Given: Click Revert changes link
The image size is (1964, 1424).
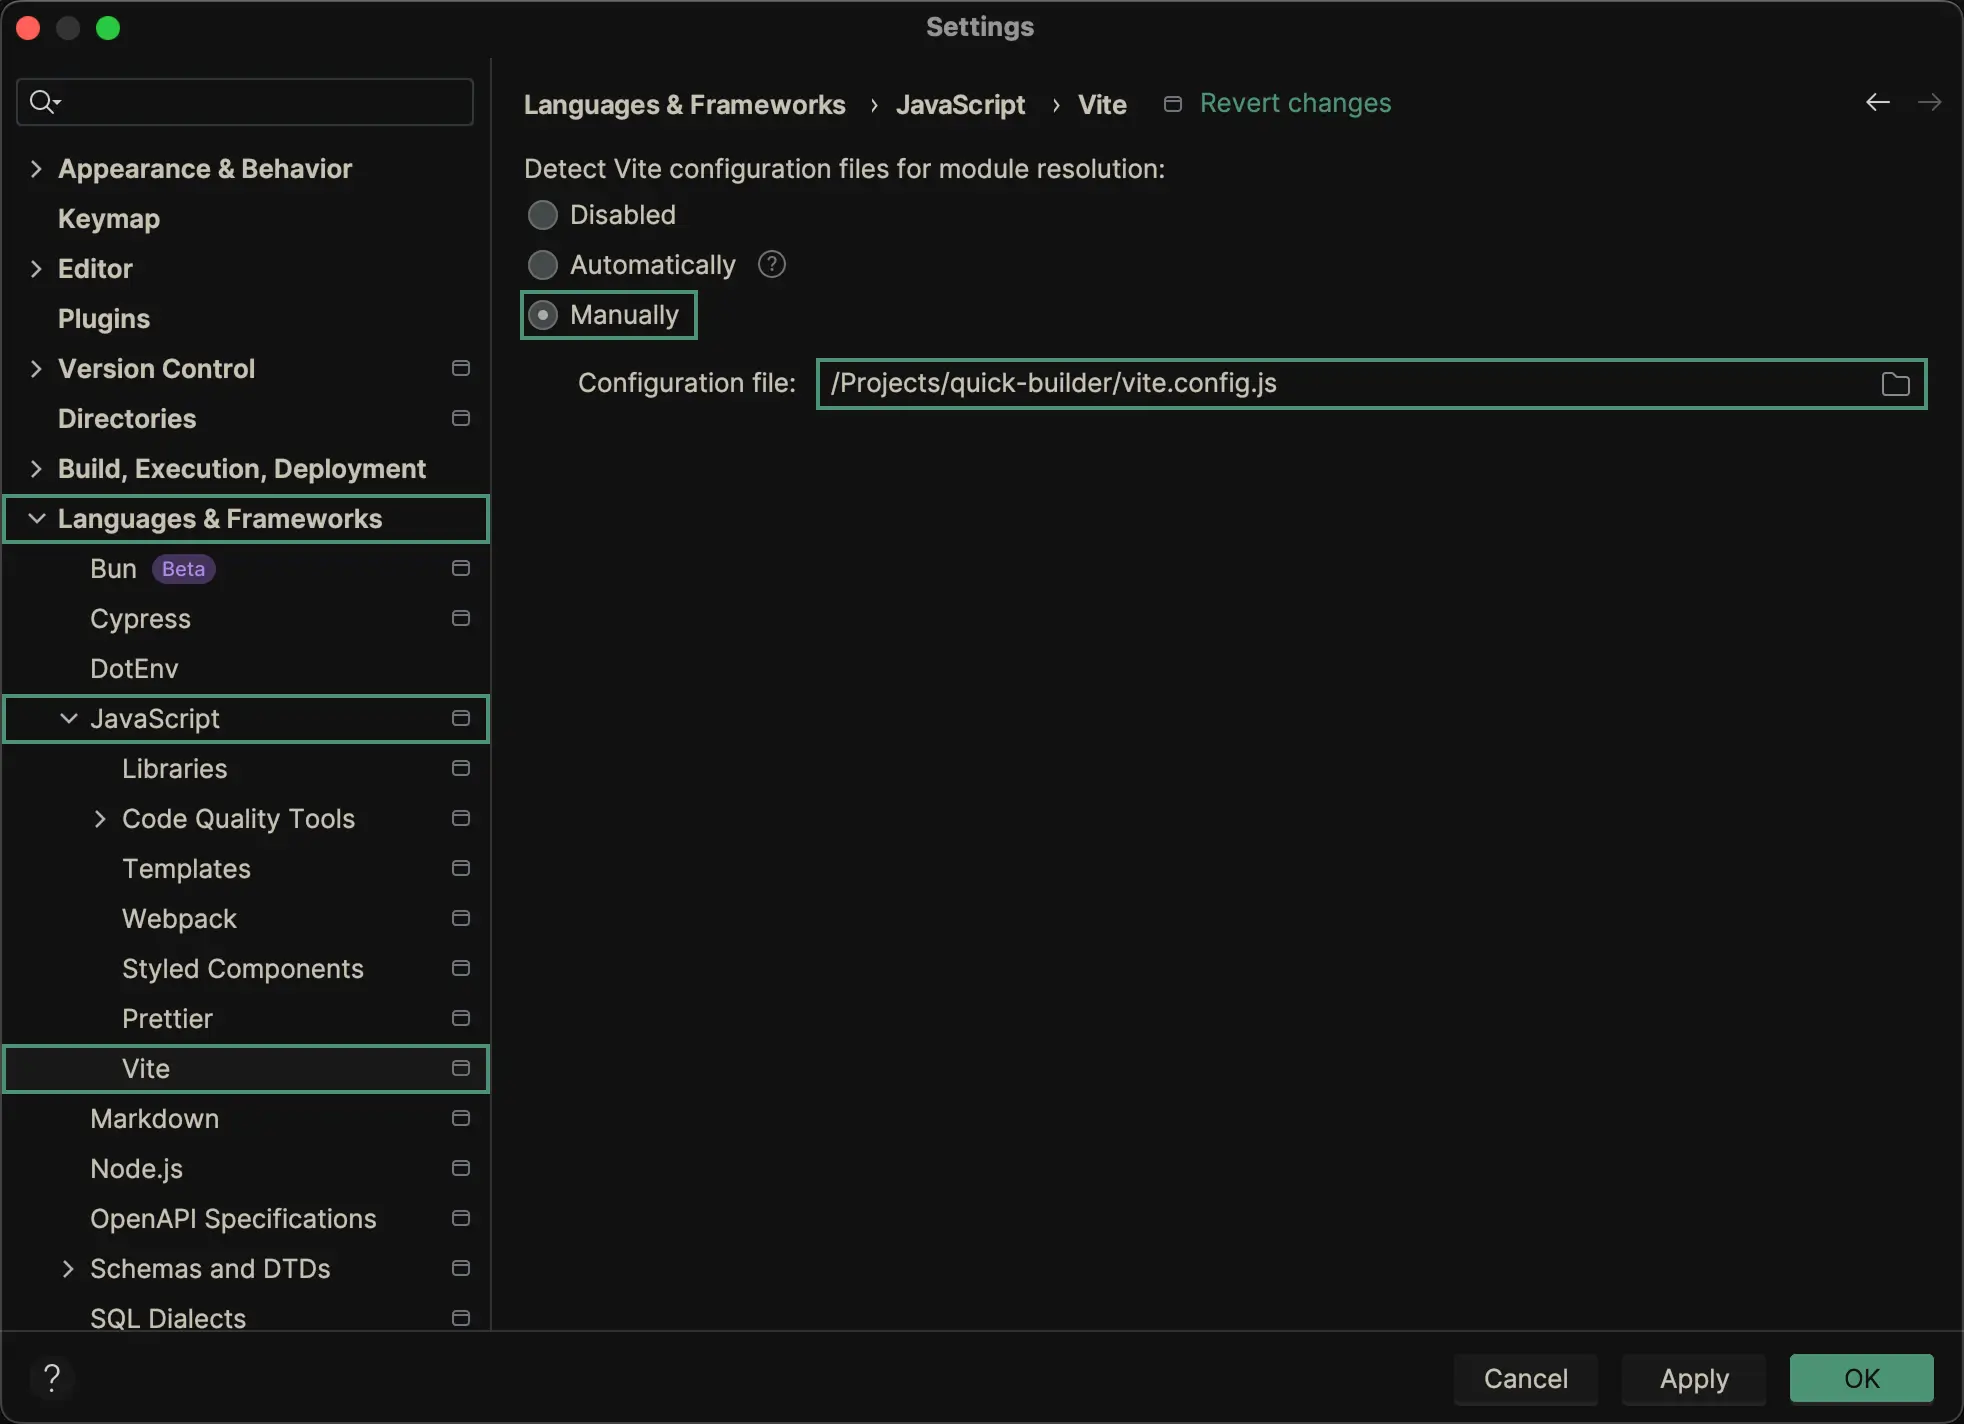Looking at the screenshot, I should (1295, 103).
